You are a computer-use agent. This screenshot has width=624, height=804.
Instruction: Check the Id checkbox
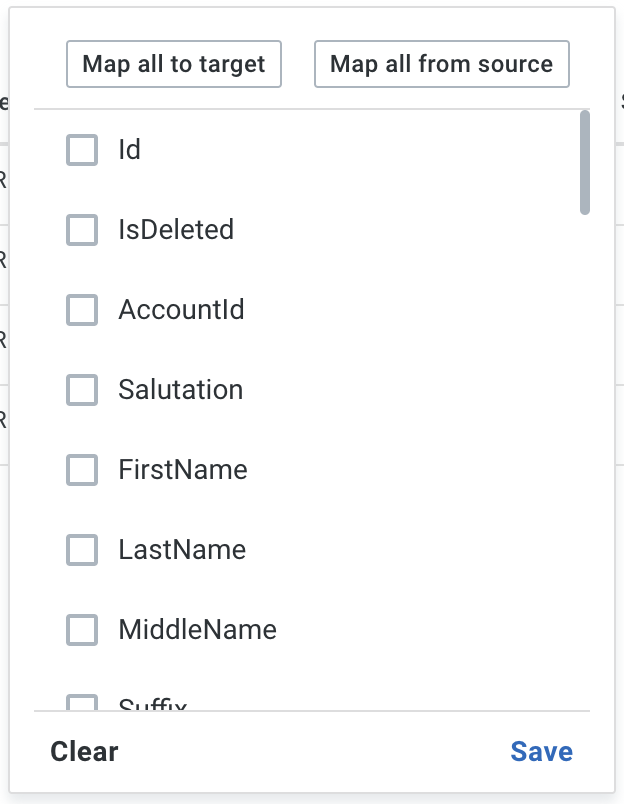click(x=82, y=150)
